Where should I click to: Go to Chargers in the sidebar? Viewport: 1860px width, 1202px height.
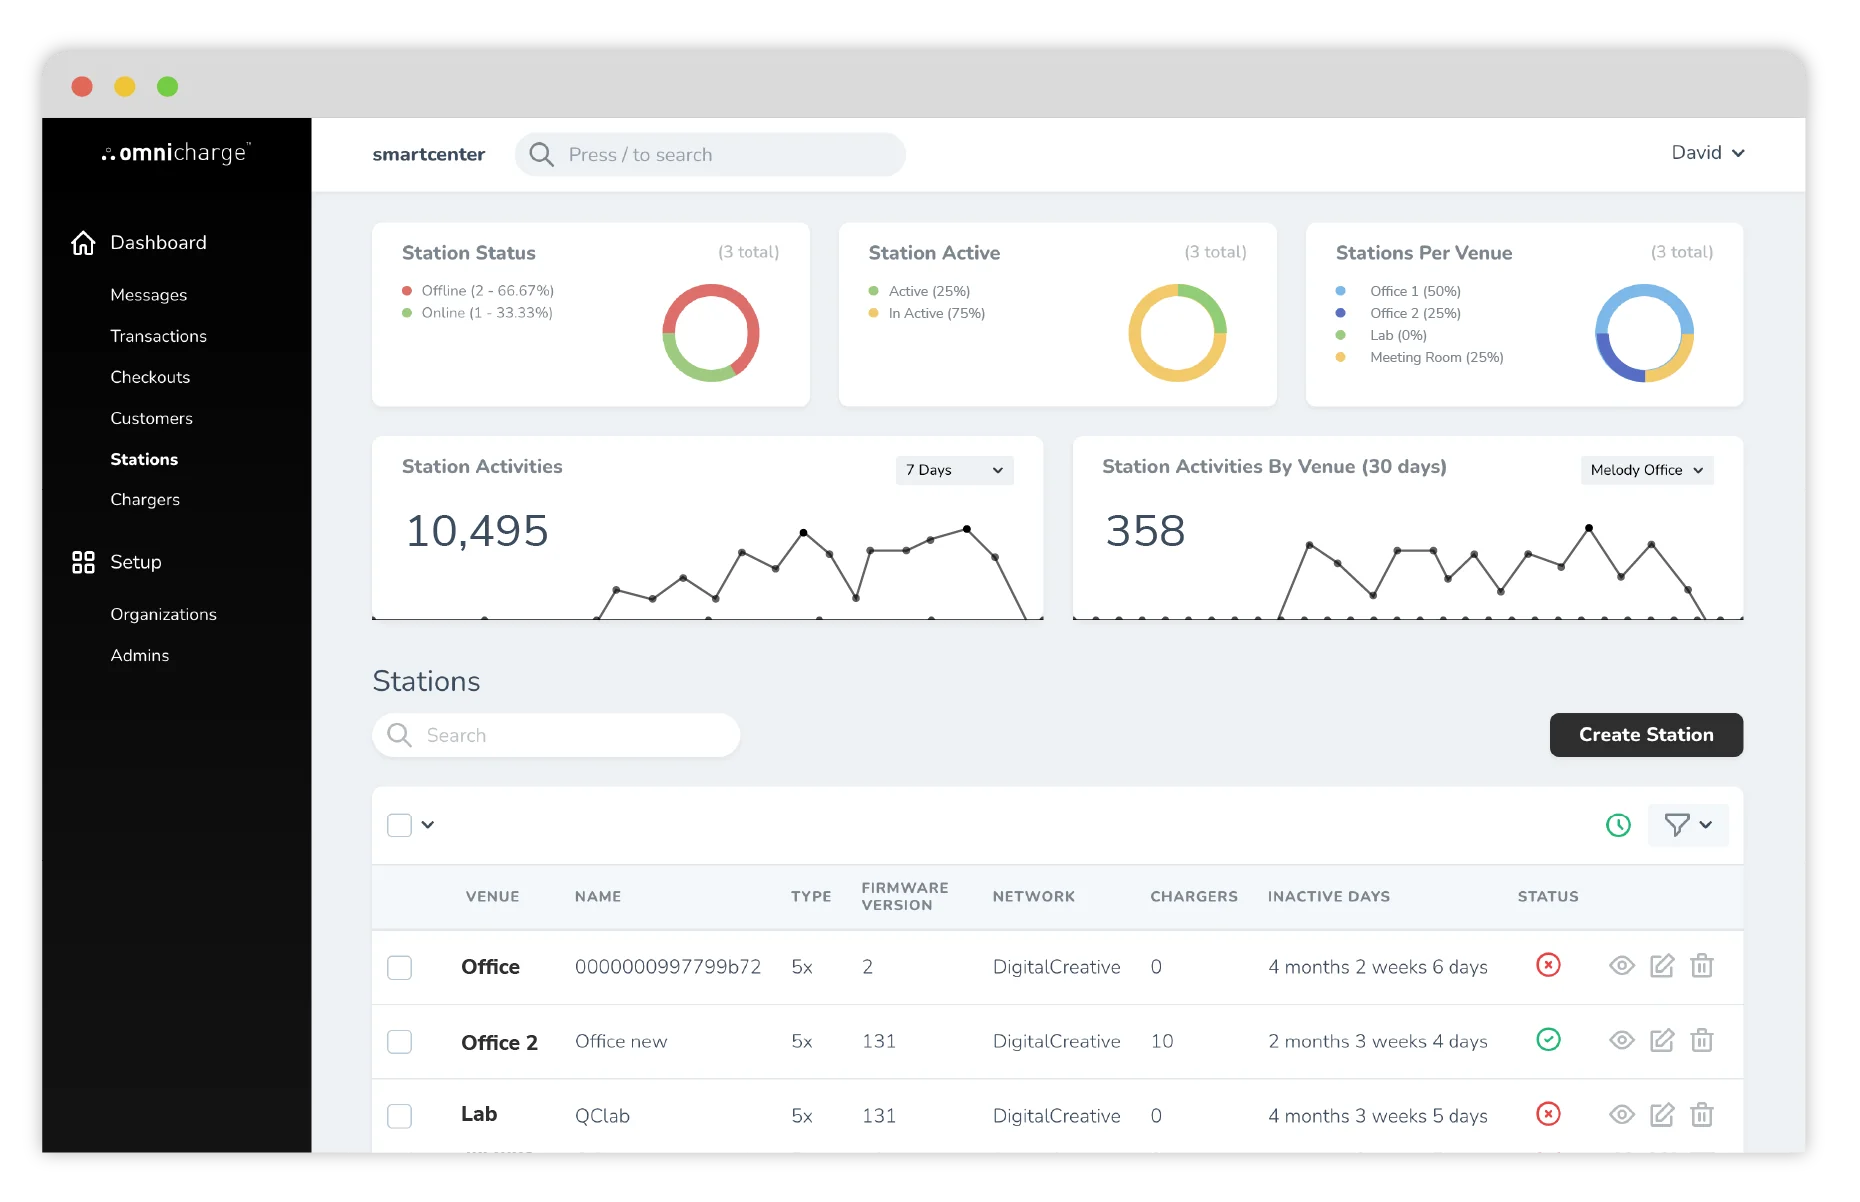pyautogui.click(x=145, y=499)
